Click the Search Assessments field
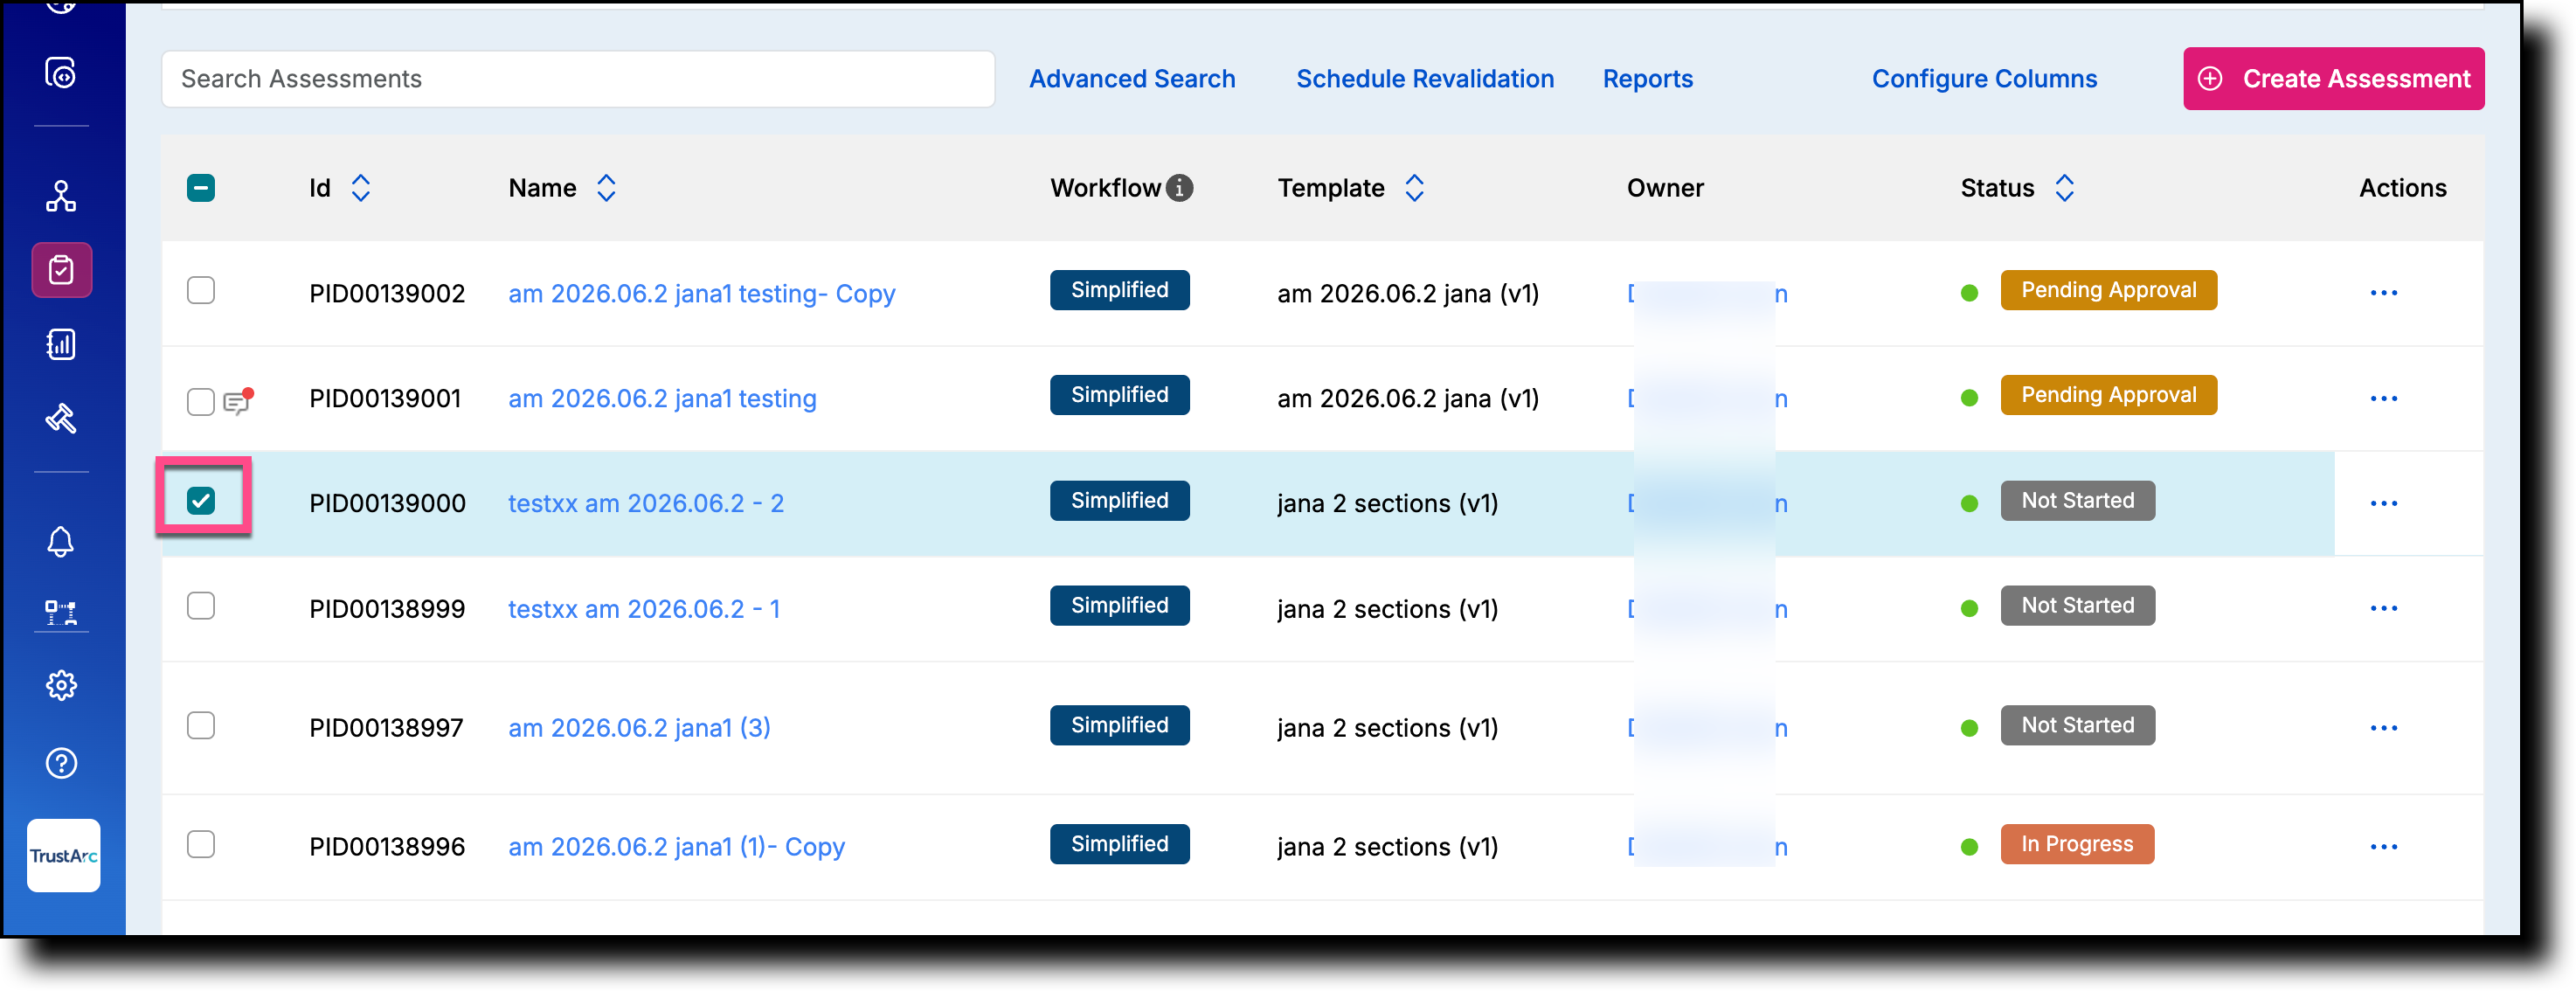 point(578,79)
